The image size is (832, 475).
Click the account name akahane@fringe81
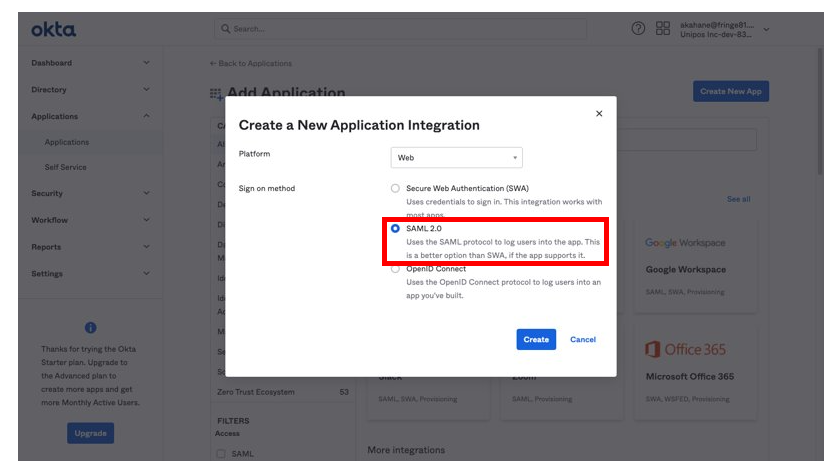tap(717, 25)
